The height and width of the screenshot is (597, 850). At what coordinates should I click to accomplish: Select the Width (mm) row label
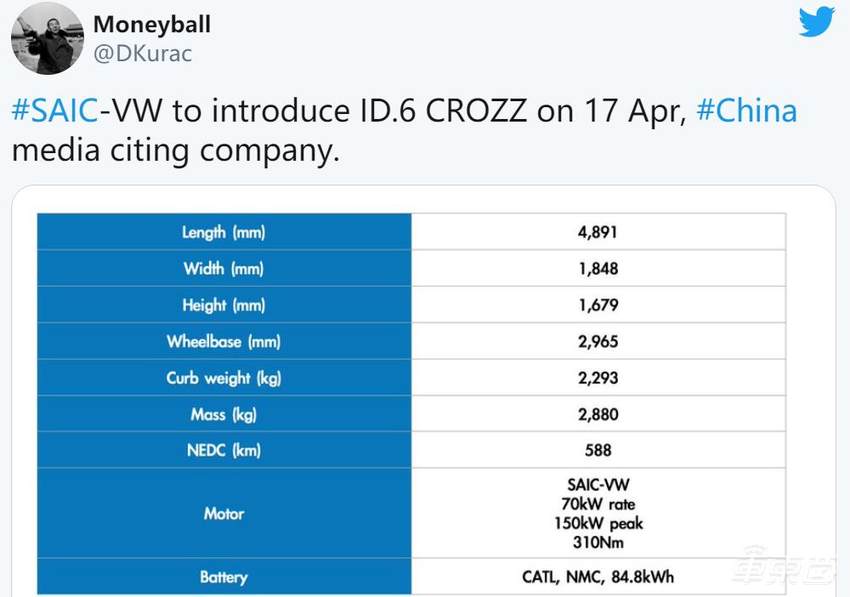[224, 269]
